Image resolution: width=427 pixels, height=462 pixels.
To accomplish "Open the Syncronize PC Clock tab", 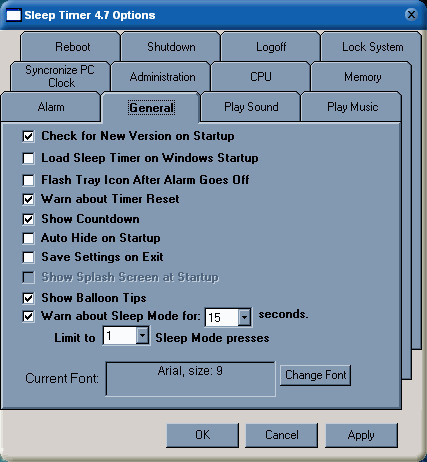I will 60,76.
